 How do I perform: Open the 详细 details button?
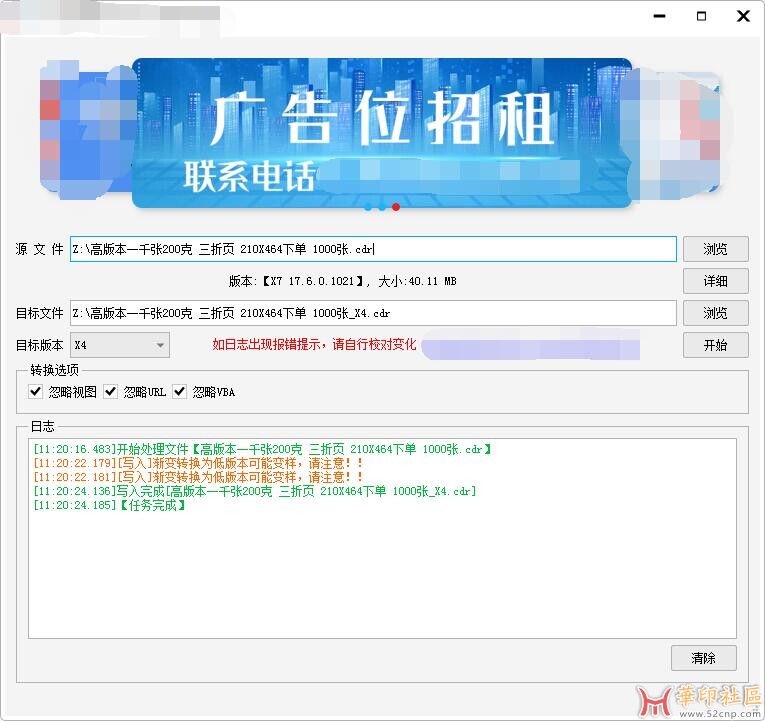click(x=715, y=281)
